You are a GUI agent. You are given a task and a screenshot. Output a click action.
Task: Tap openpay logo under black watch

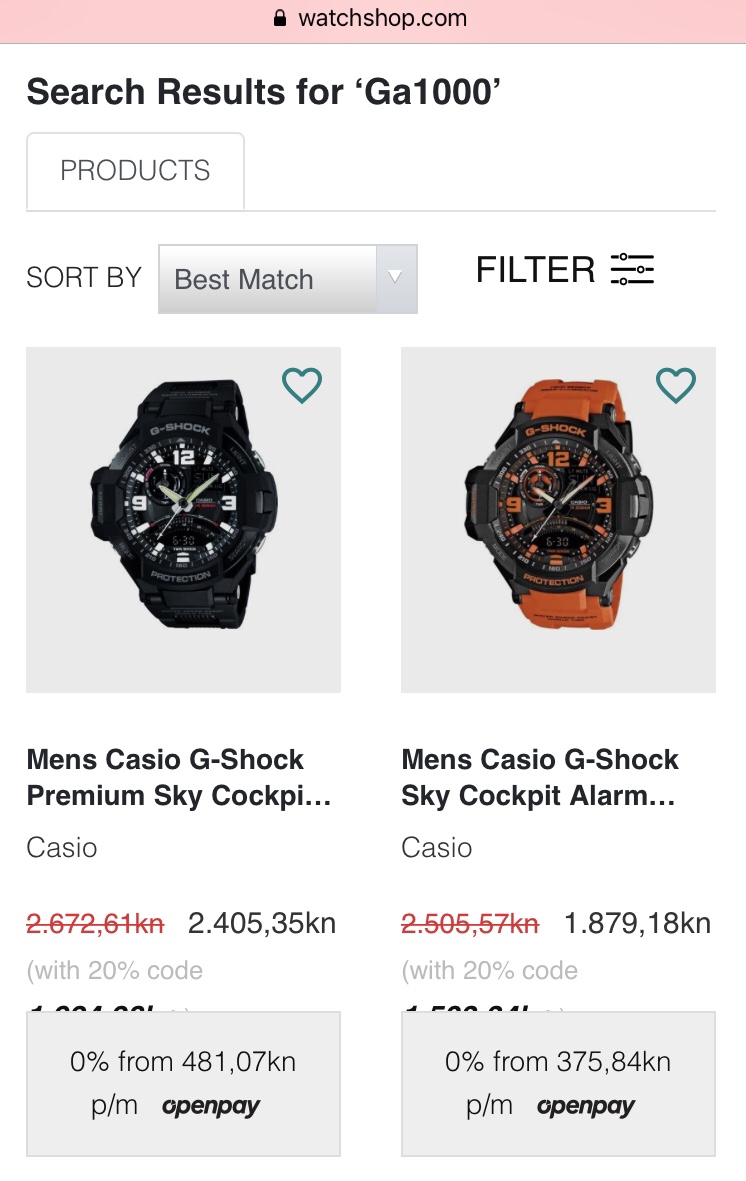point(211,1106)
